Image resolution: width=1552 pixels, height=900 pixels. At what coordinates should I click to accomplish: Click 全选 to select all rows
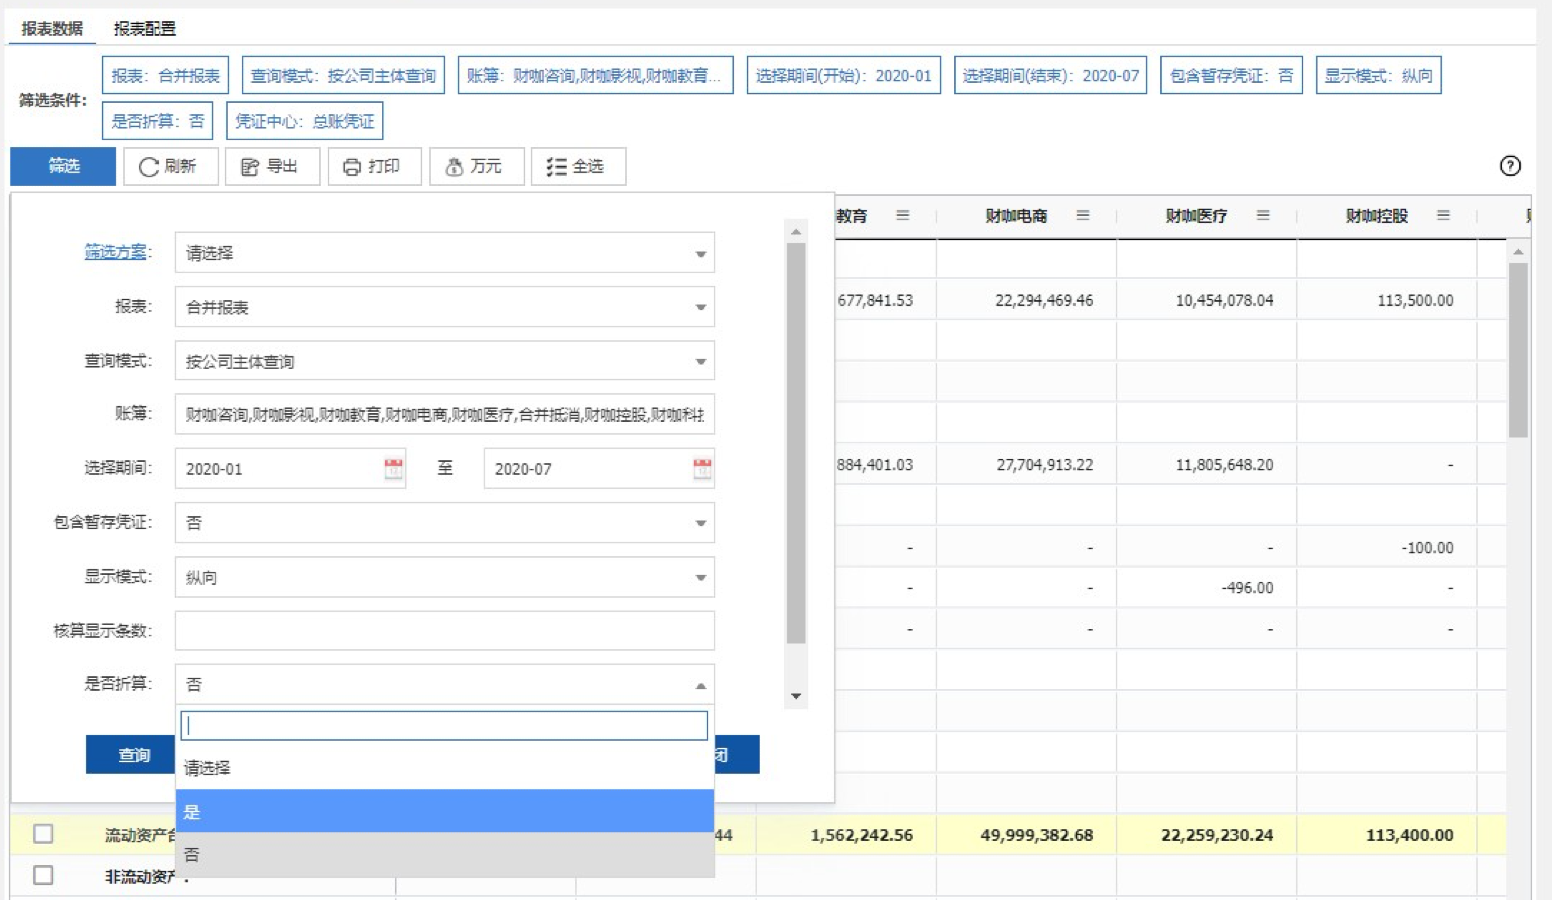coord(578,166)
